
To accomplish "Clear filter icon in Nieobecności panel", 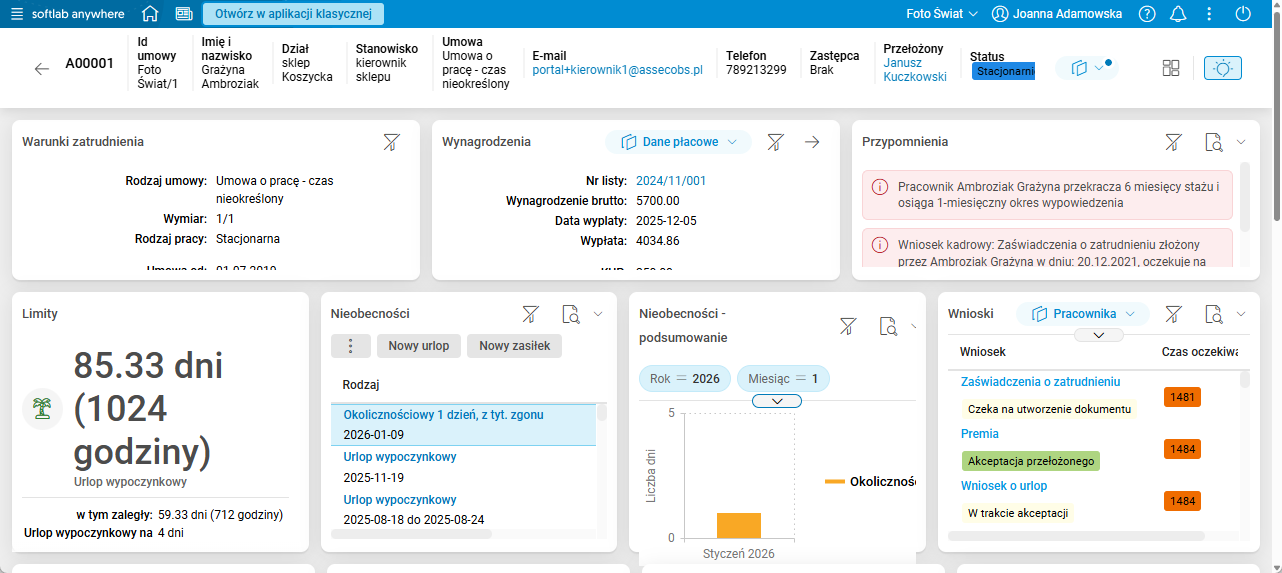I will pyautogui.click(x=530, y=314).
